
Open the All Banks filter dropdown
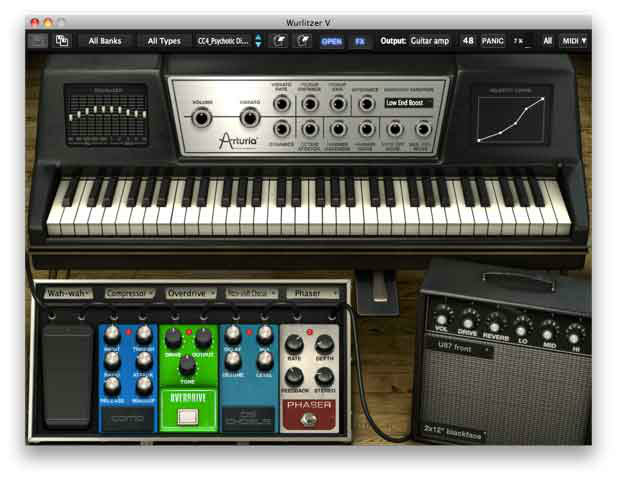pos(105,41)
